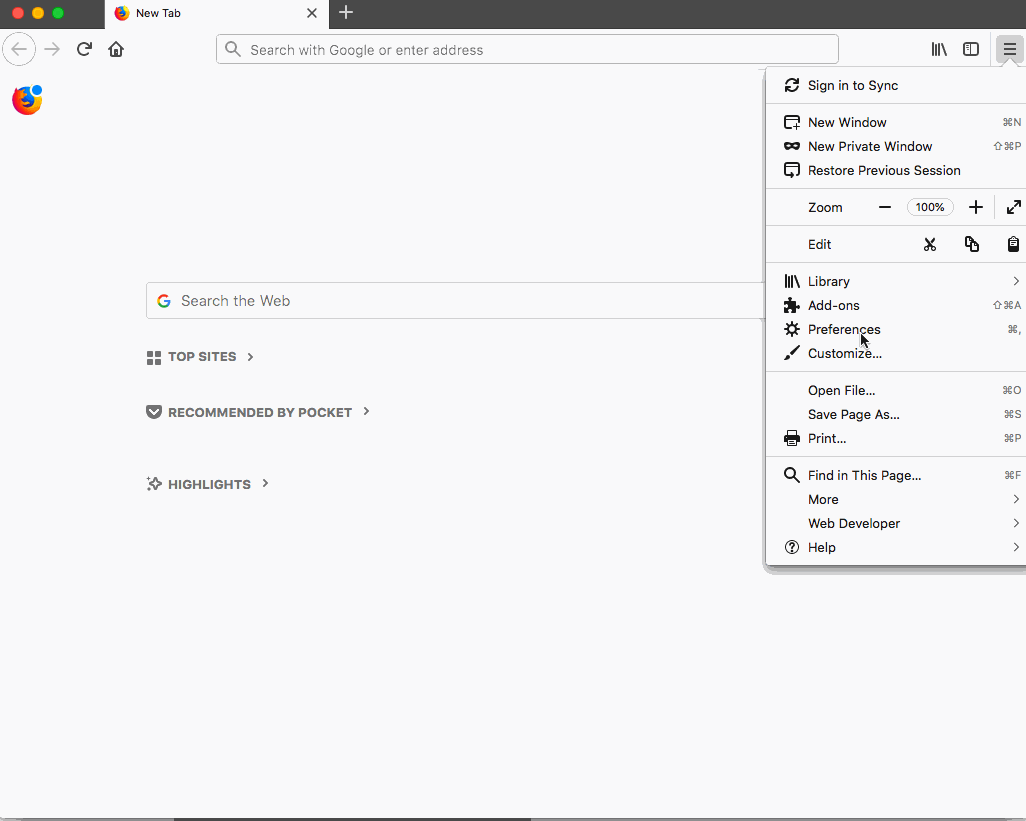
Task: Go to Firefox Home via house icon
Action: [x=116, y=49]
